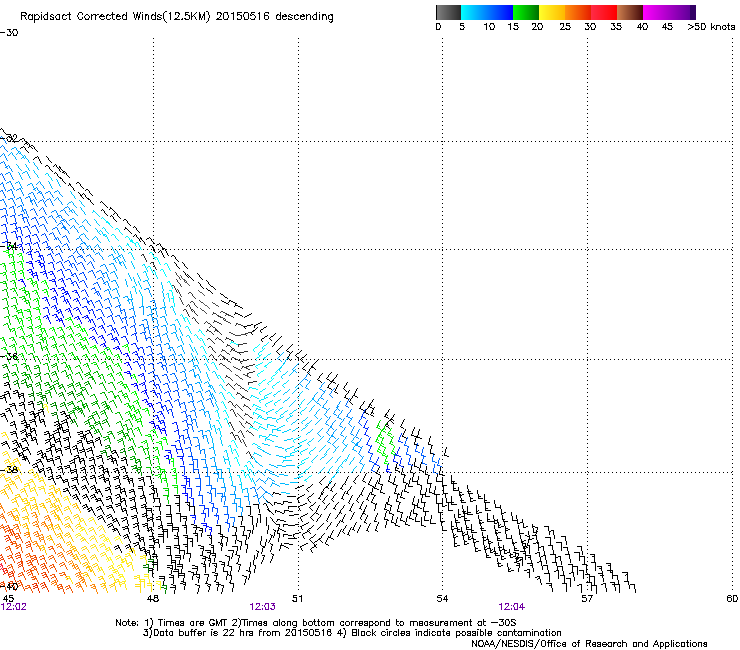Click the orange 25-30 knots legend segment
Image resolution: width=740 pixels, height=650 pixels.
[x=578, y=12]
